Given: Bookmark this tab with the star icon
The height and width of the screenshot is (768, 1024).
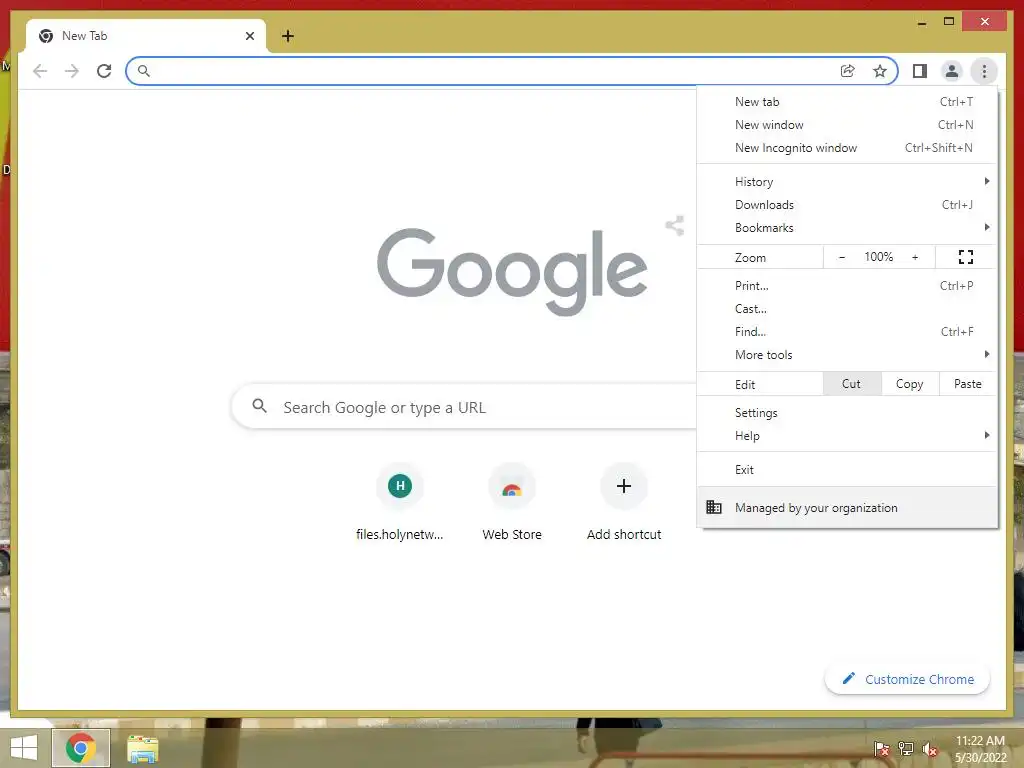Looking at the screenshot, I should 880,71.
